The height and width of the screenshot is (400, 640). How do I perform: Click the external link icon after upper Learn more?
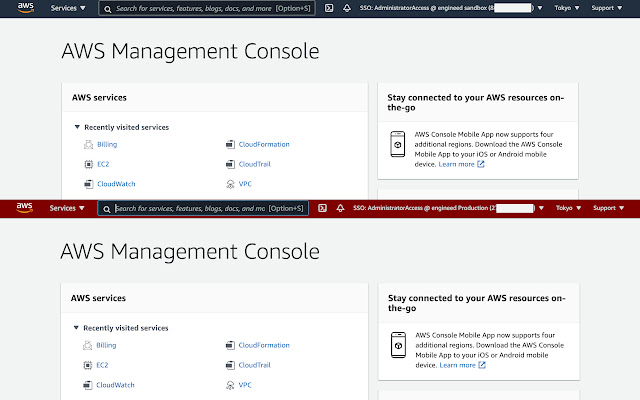click(481, 164)
